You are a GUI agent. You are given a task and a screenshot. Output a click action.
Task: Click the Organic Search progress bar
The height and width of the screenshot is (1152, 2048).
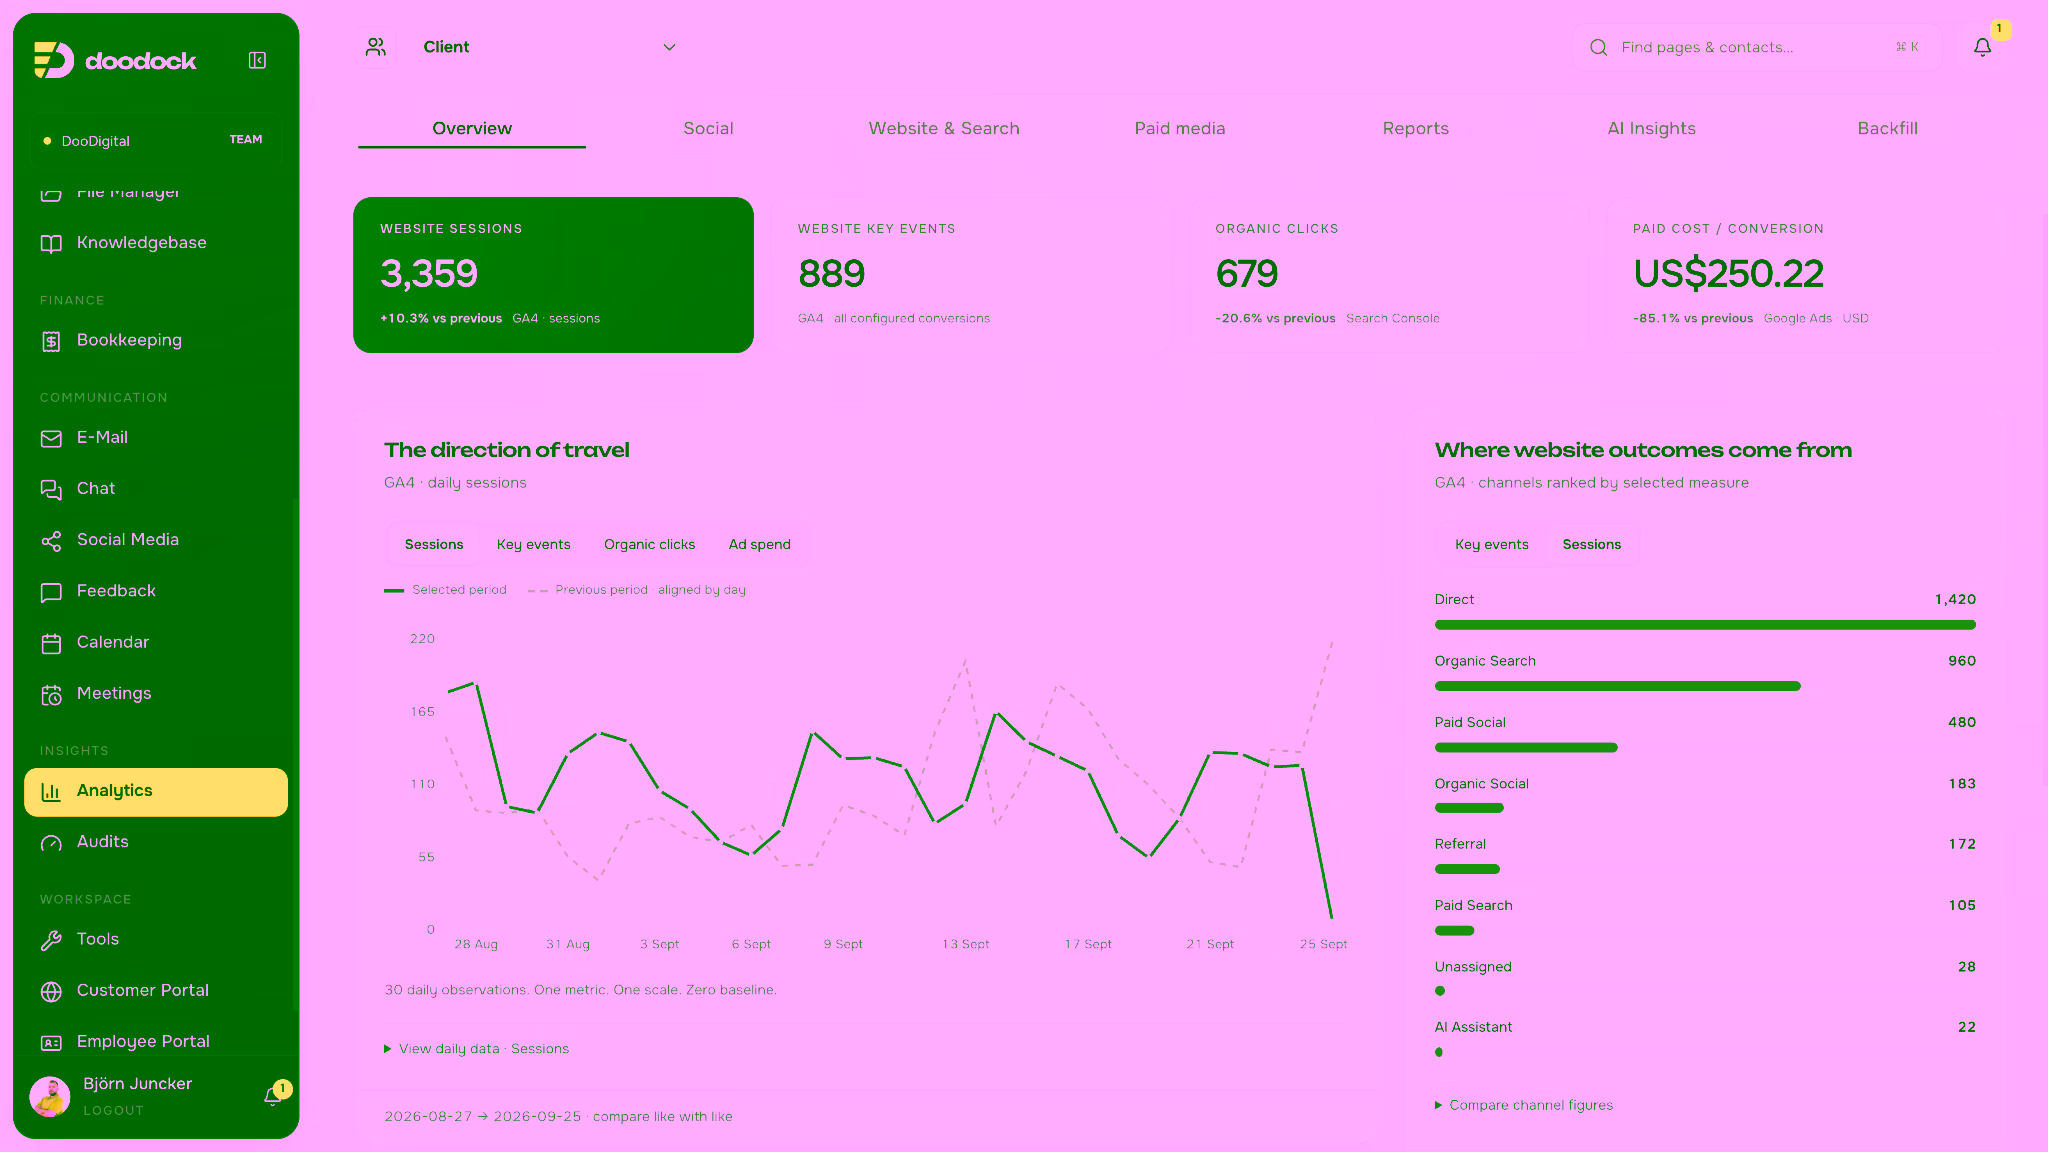1617,686
